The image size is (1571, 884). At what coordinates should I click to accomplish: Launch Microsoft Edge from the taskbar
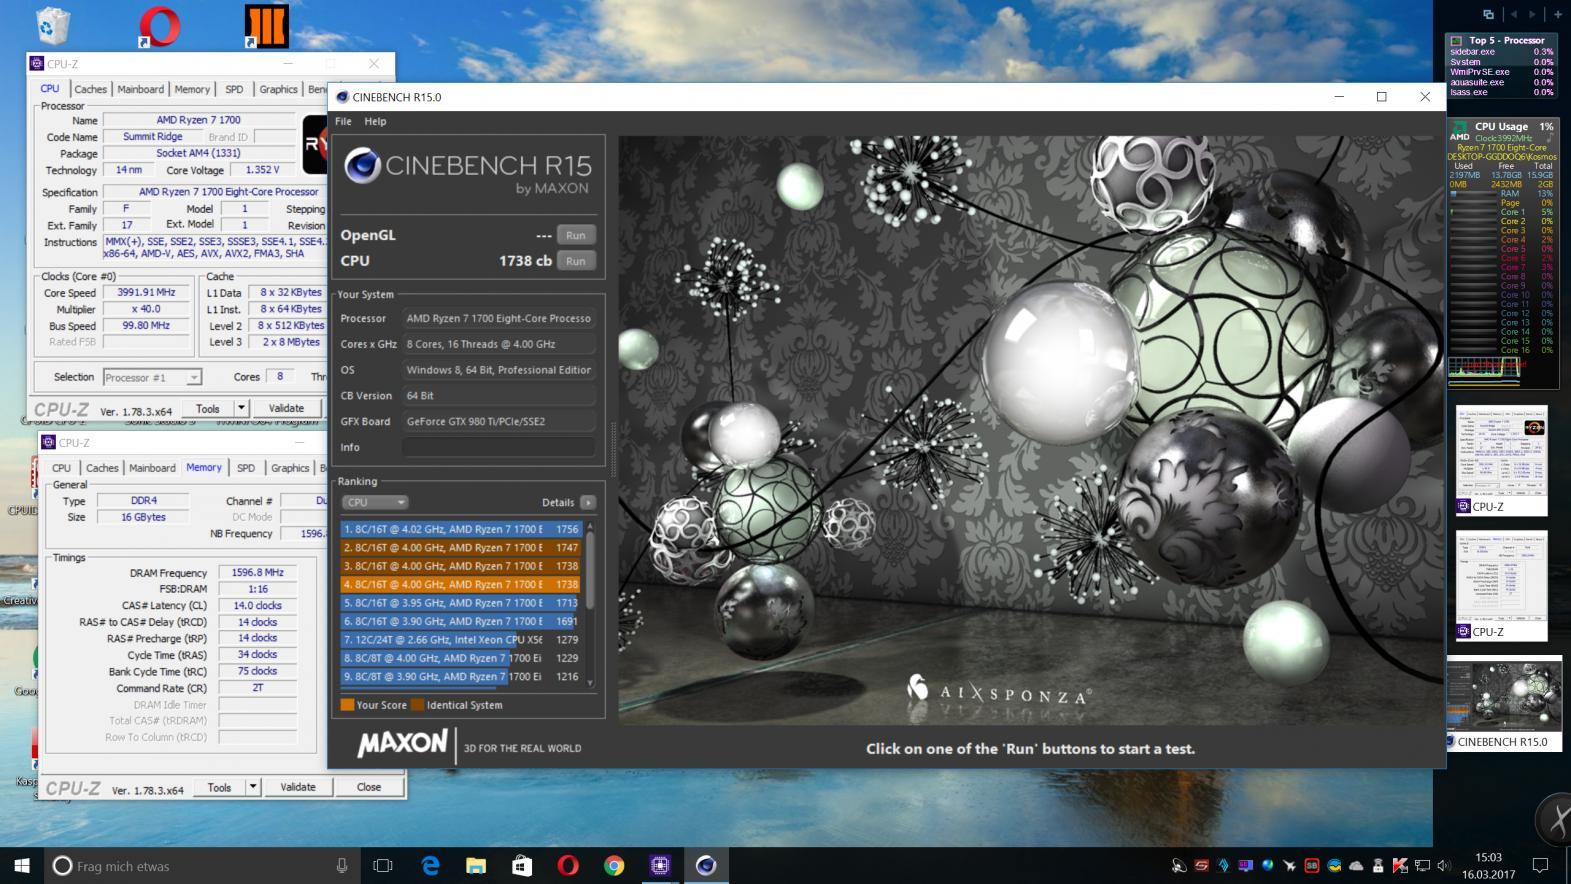[x=430, y=866]
